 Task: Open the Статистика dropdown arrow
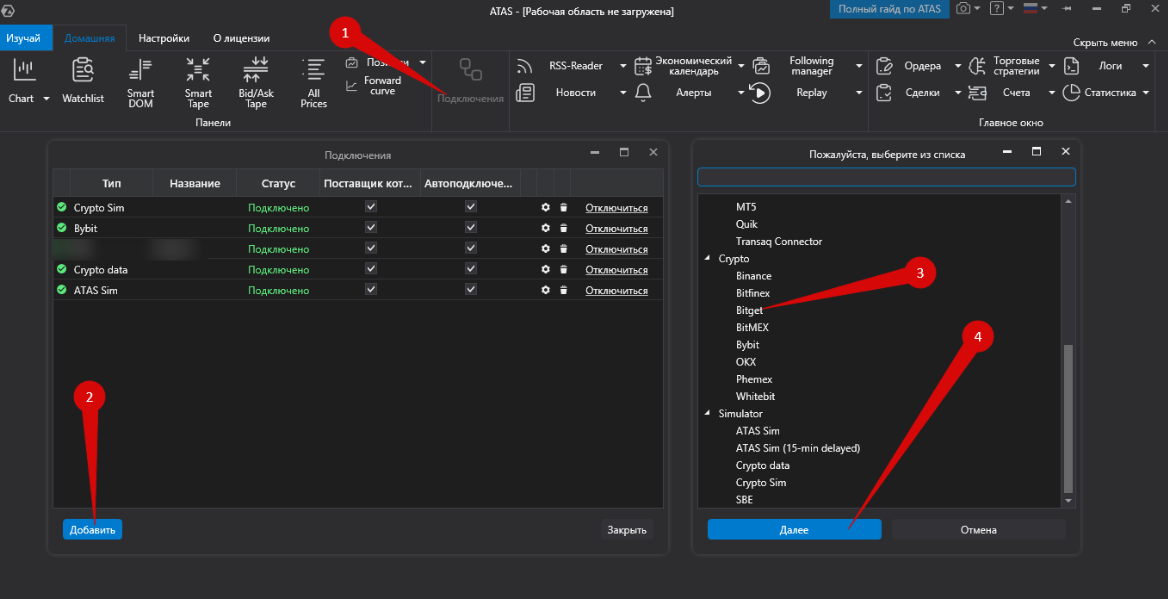[x=1146, y=92]
